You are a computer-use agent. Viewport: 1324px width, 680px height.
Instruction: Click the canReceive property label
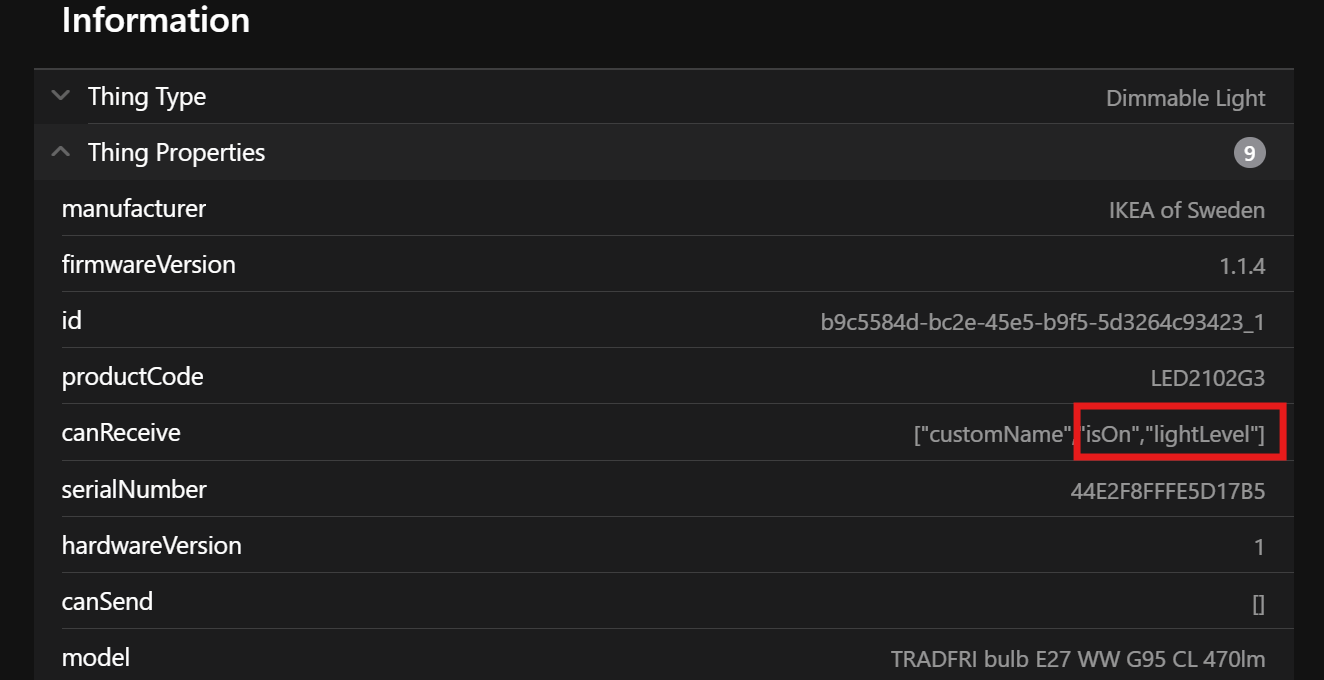tap(121, 433)
